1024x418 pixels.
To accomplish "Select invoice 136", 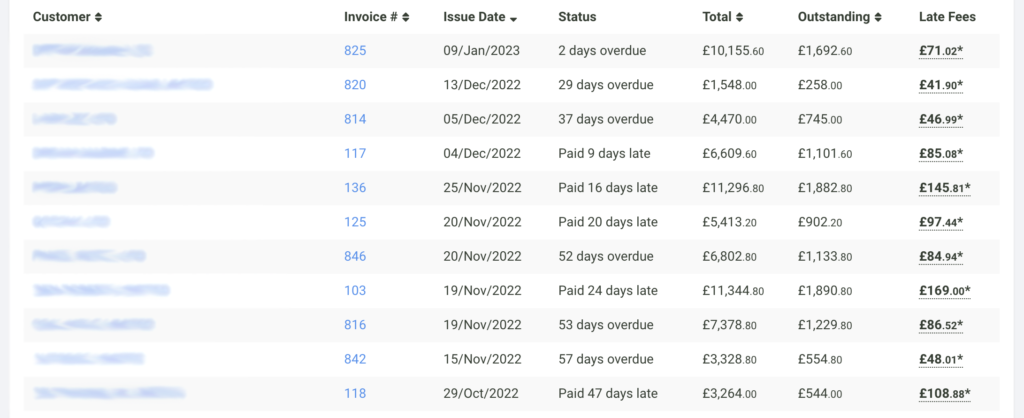I will pyautogui.click(x=355, y=187).
